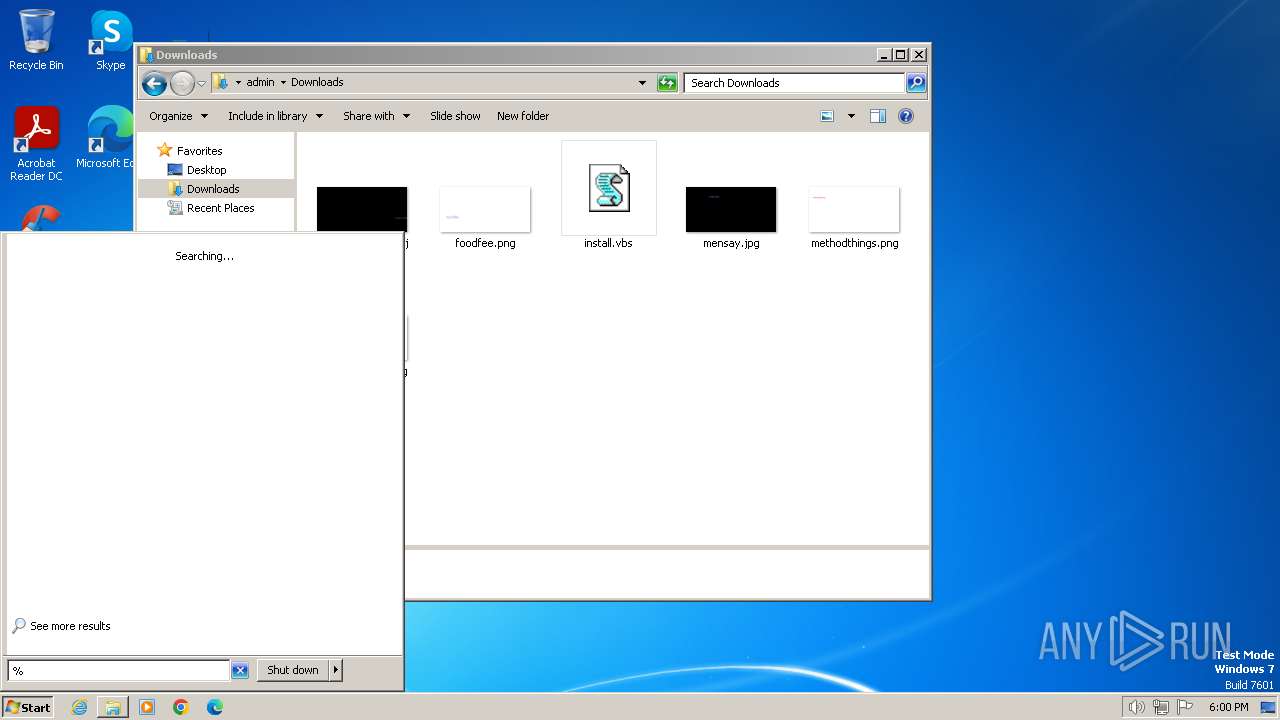Click the install.vbs file name
Viewport: 1280px width, 720px height.
608,243
